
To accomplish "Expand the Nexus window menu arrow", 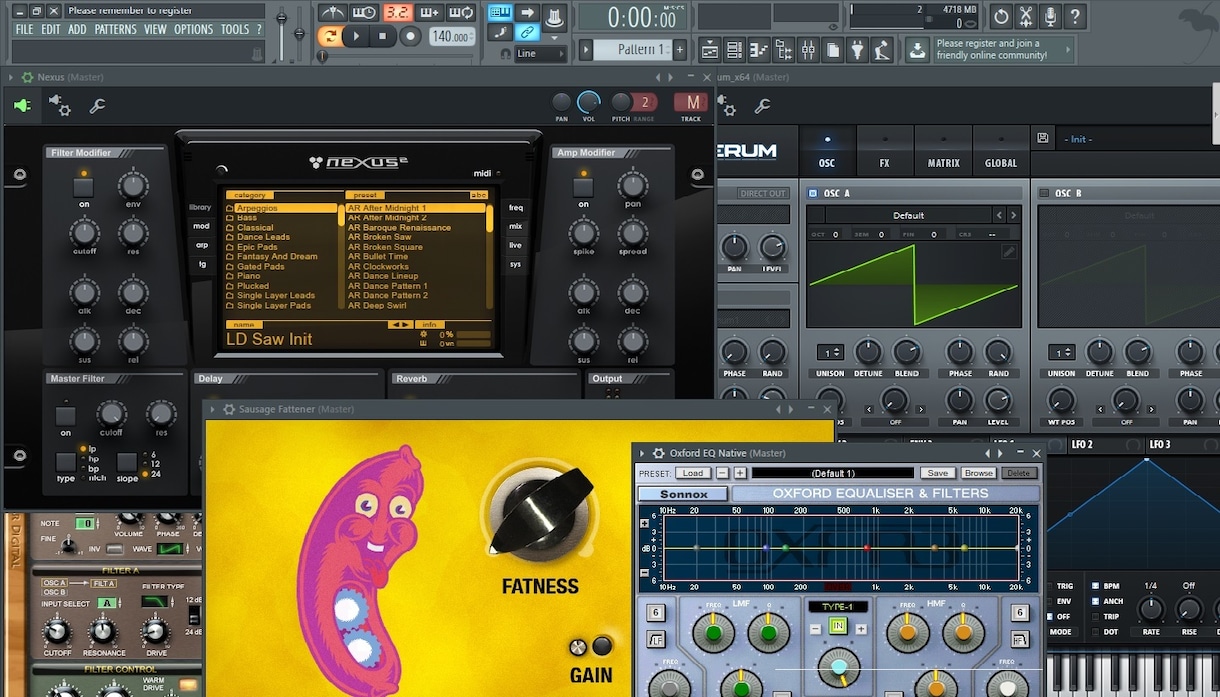I will (11, 77).
